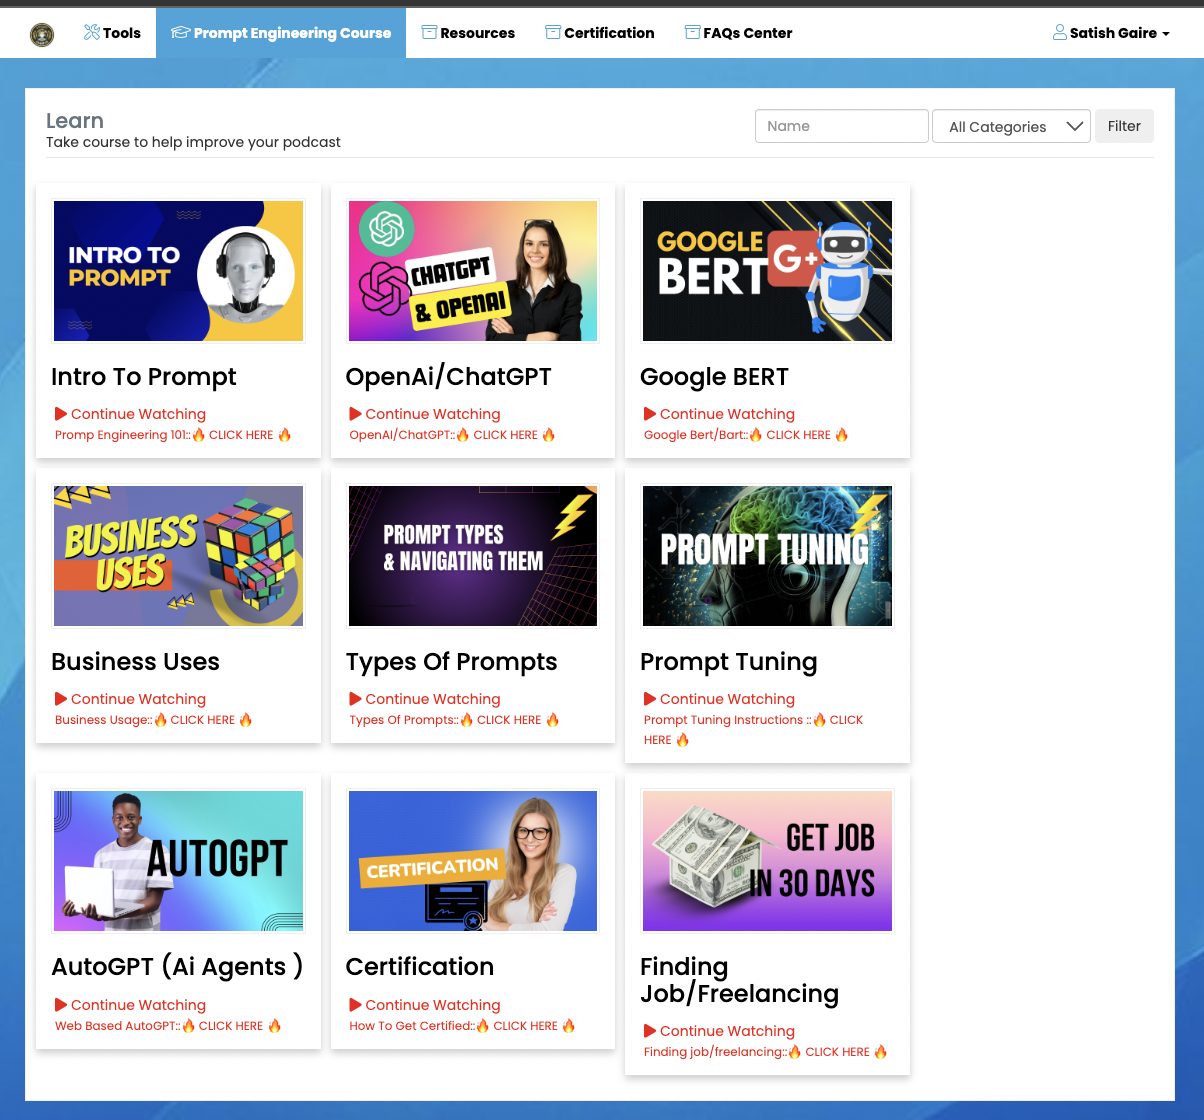Open the Business Uses thumbnail
1204x1120 pixels.
coord(178,556)
